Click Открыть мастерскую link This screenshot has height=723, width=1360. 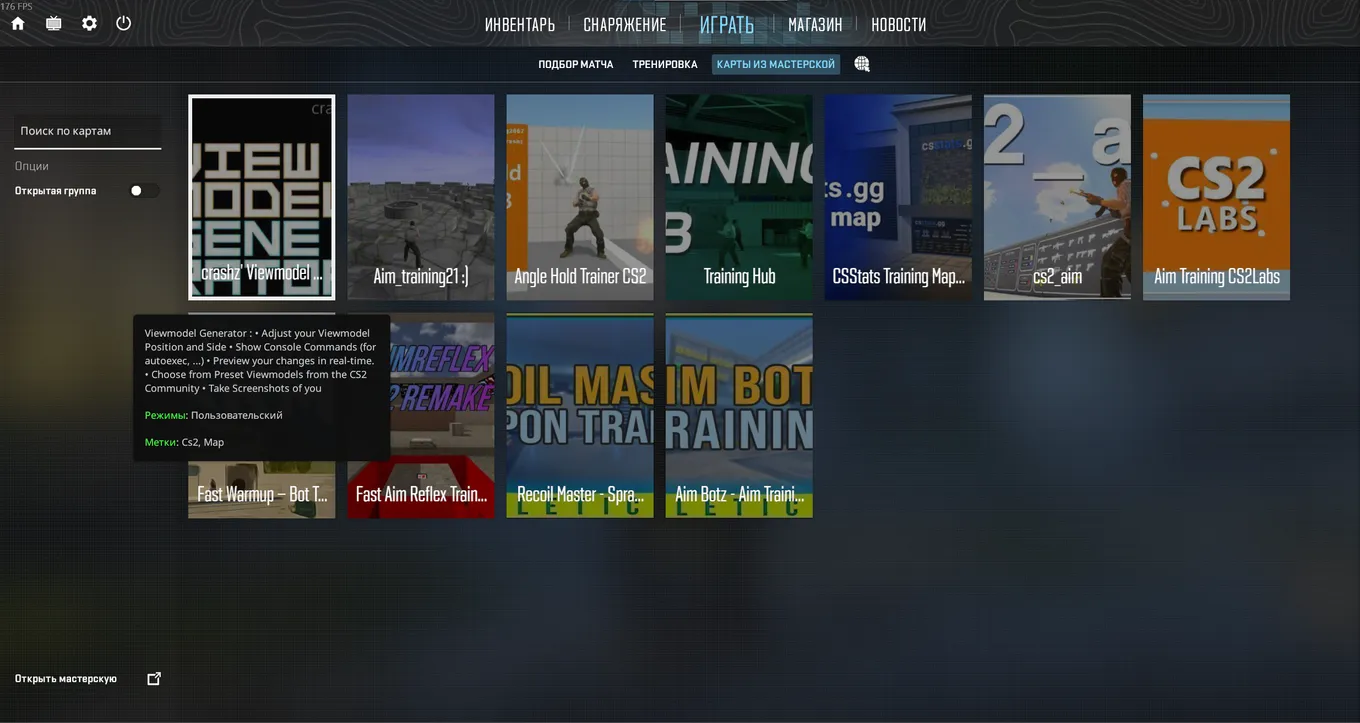pyautogui.click(x=66, y=679)
